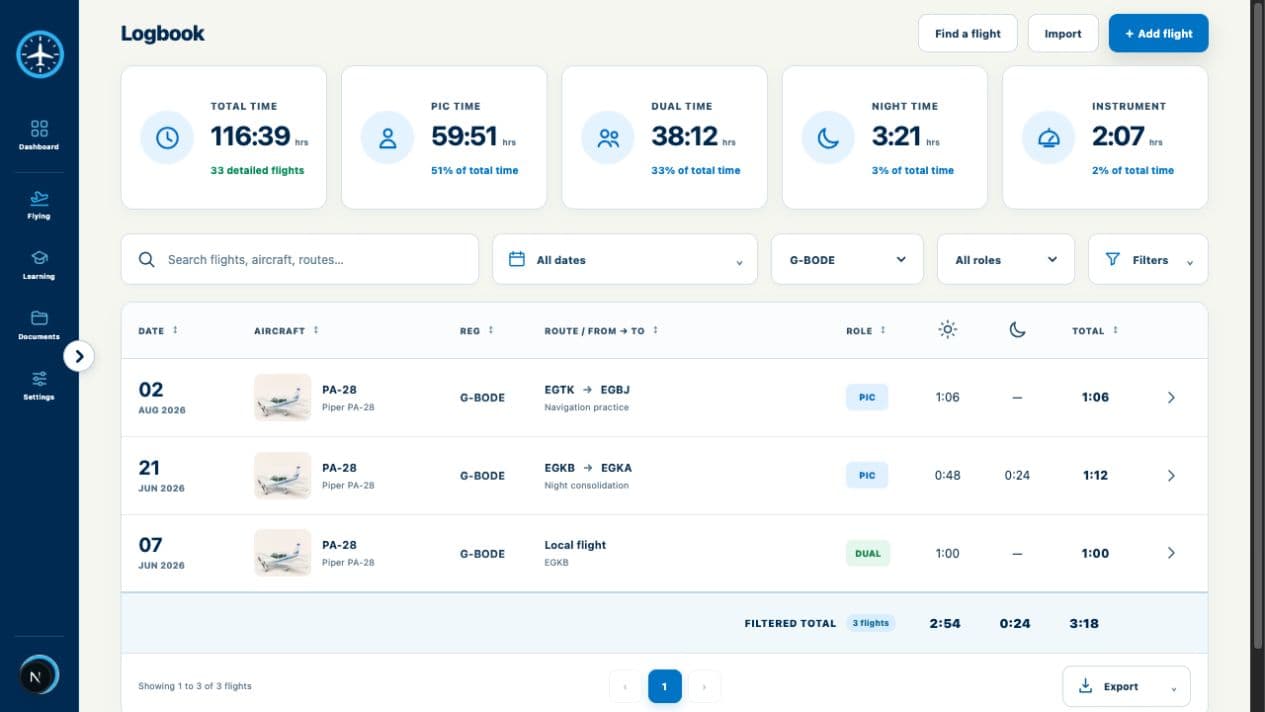1265x712 pixels.
Task: Expand the sidebar with the arrow button
Action: pyautogui.click(x=79, y=355)
